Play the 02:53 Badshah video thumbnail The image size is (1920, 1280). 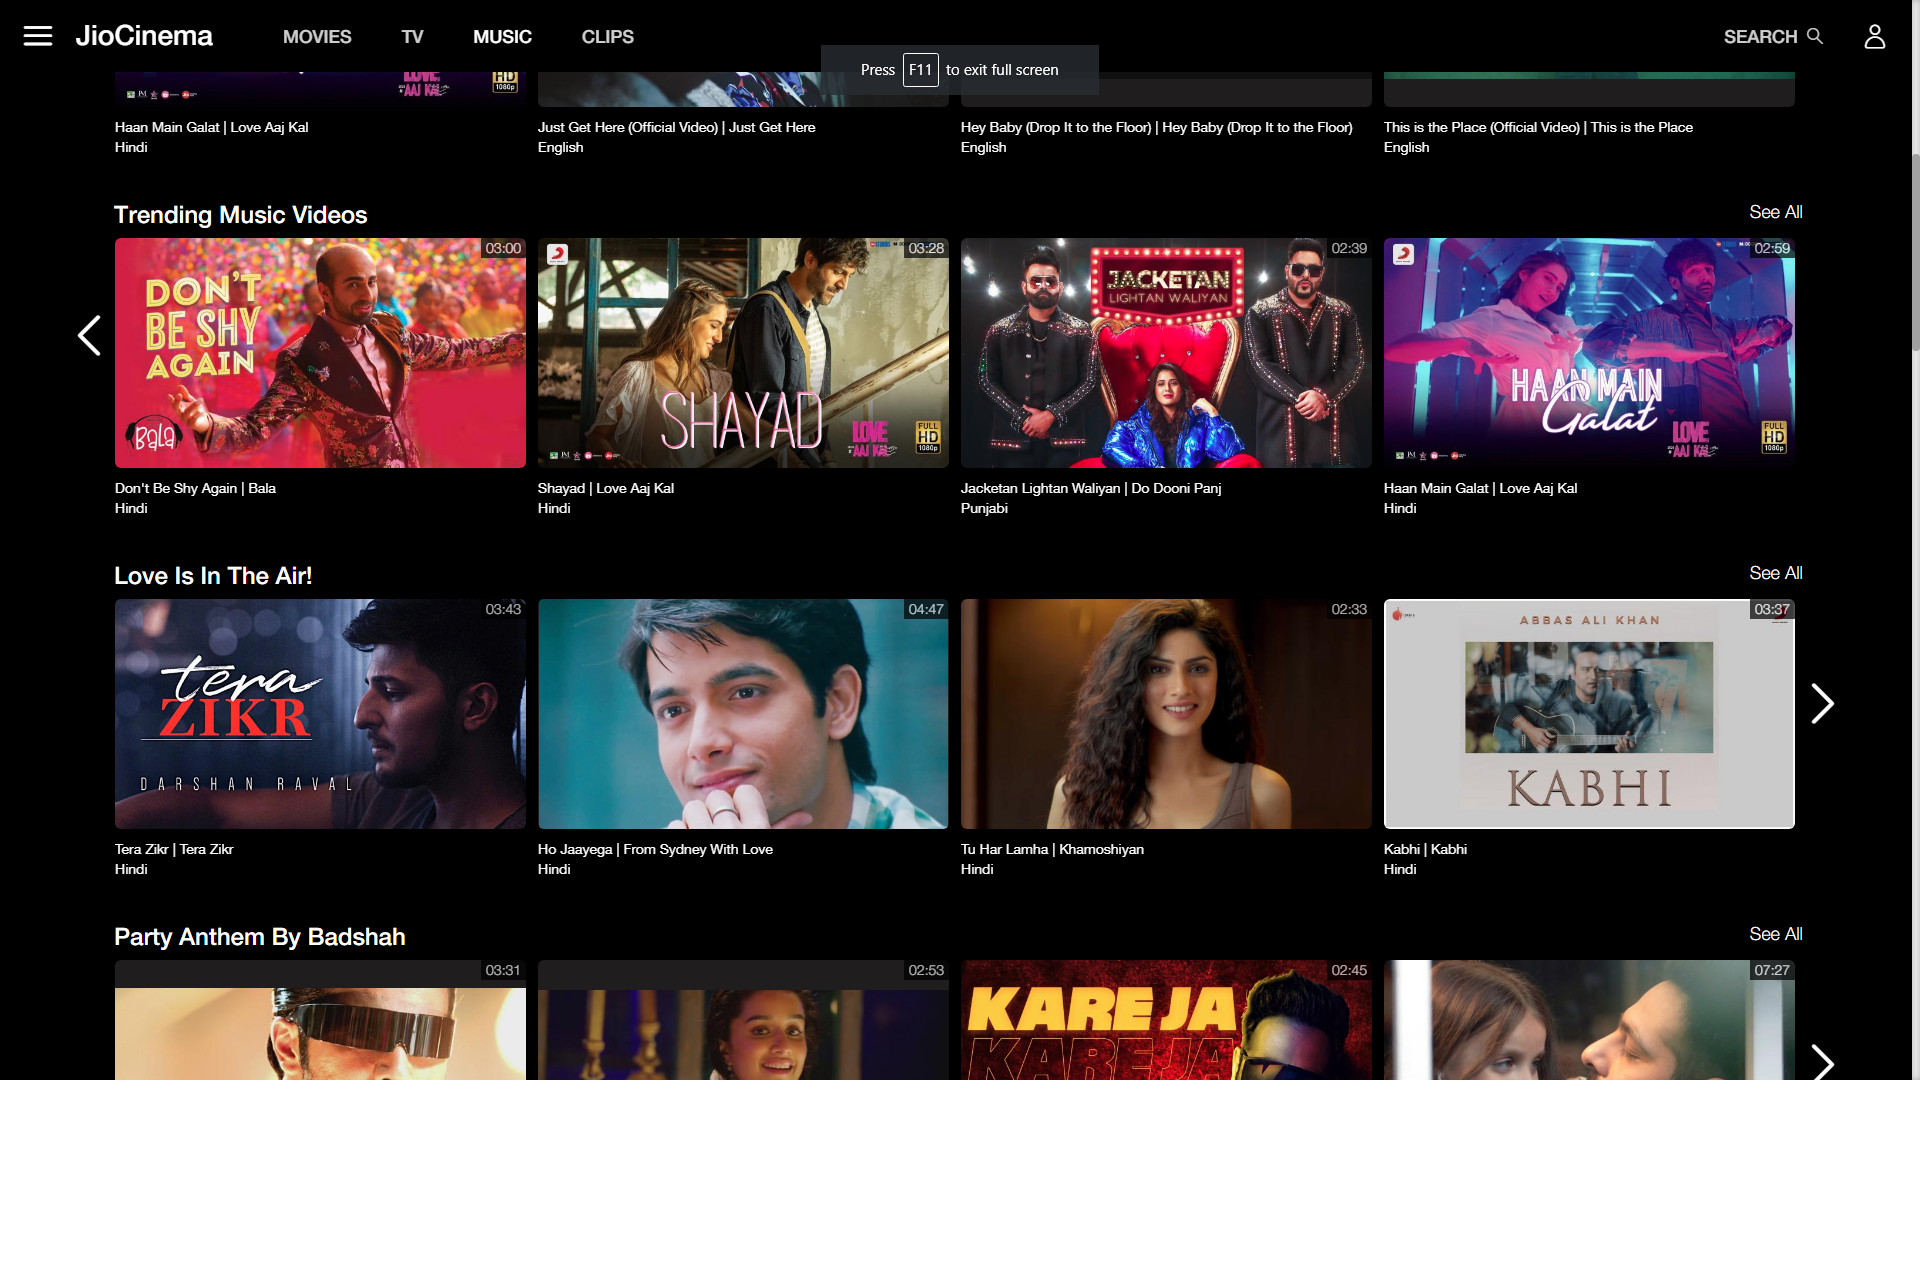click(x=743, y=1020)
